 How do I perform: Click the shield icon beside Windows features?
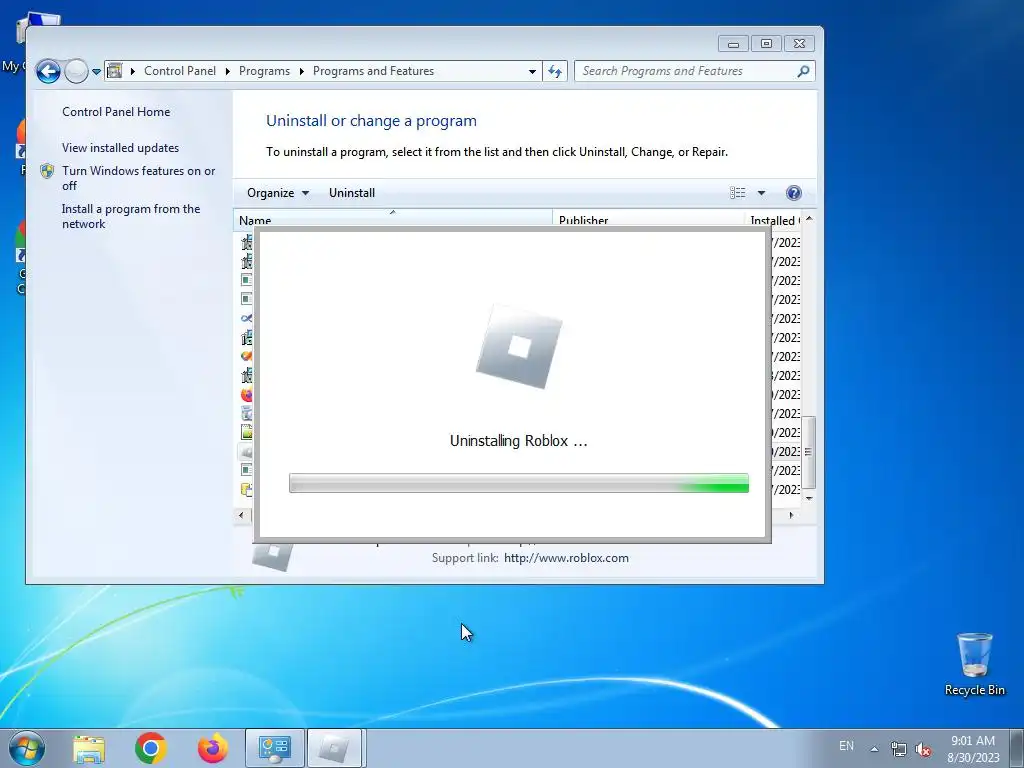47,171
